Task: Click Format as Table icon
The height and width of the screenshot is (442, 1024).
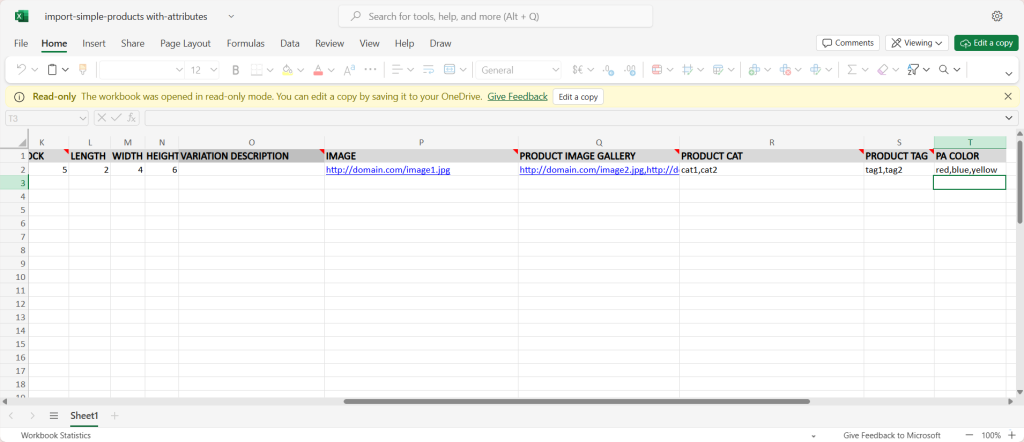Action: tap(718, 70)
